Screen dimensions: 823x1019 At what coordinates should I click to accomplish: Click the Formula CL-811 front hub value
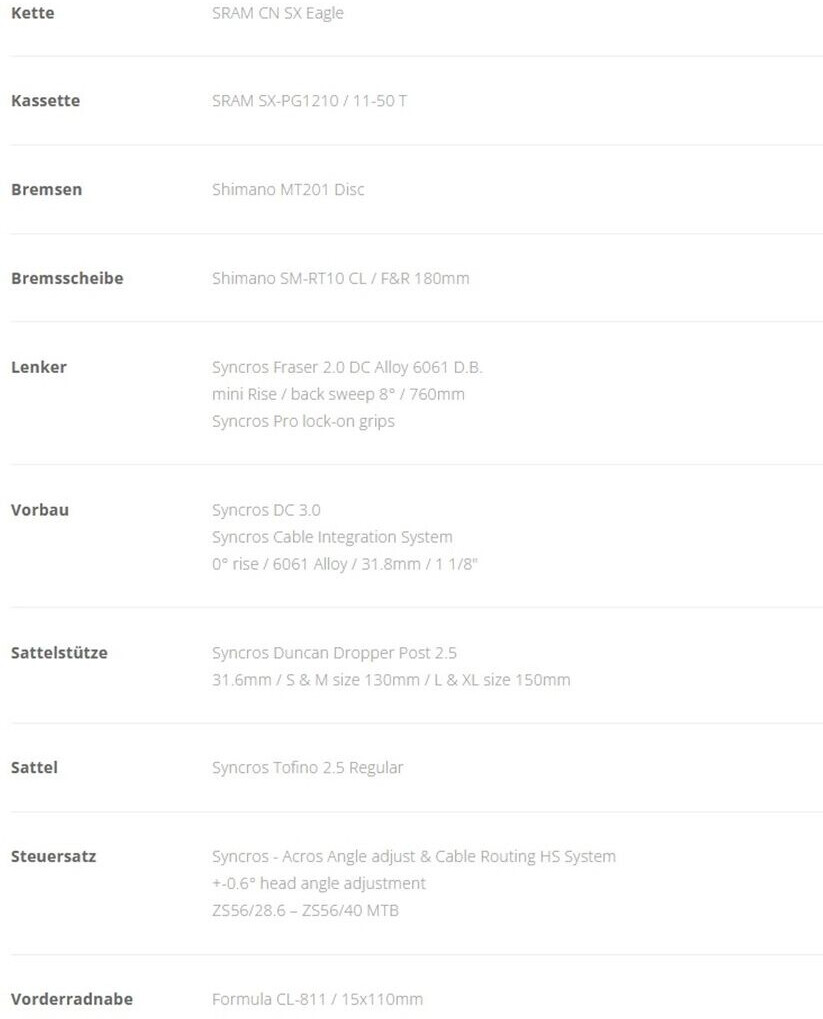(317, 999)
